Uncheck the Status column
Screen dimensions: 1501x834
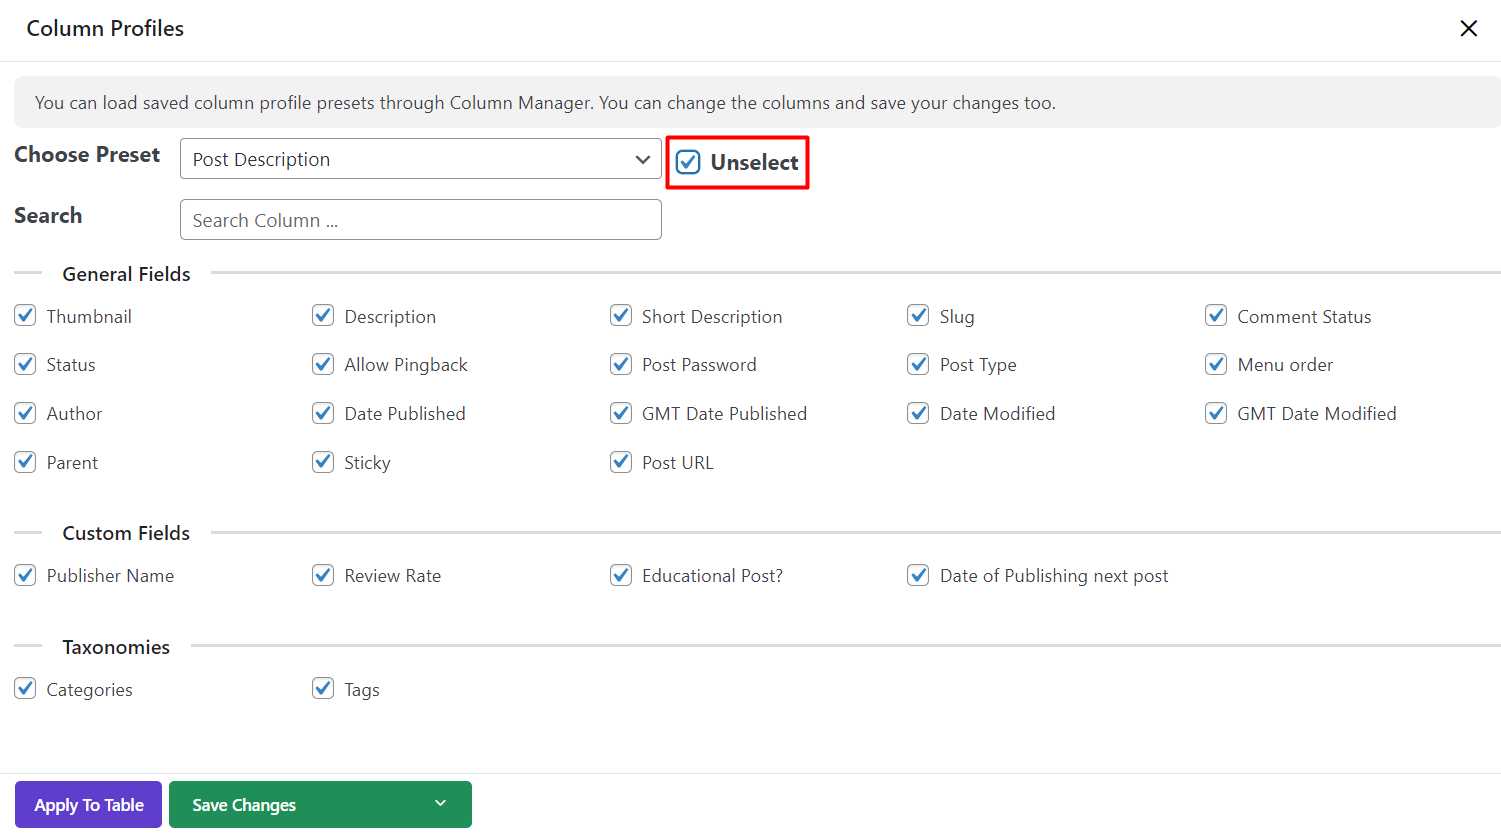point(25,364)
